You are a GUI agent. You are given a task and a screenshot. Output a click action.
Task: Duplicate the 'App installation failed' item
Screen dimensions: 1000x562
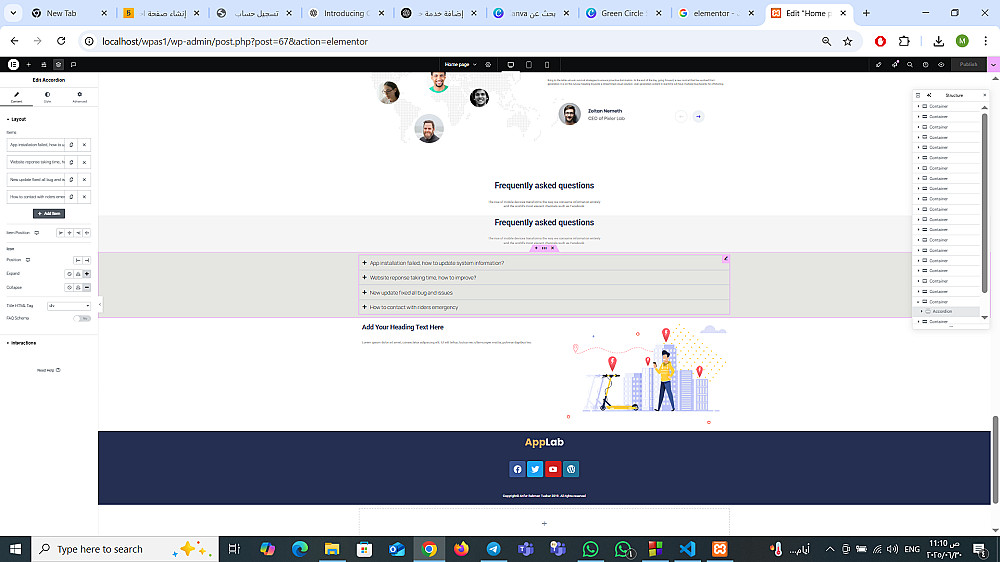point(71,145)
